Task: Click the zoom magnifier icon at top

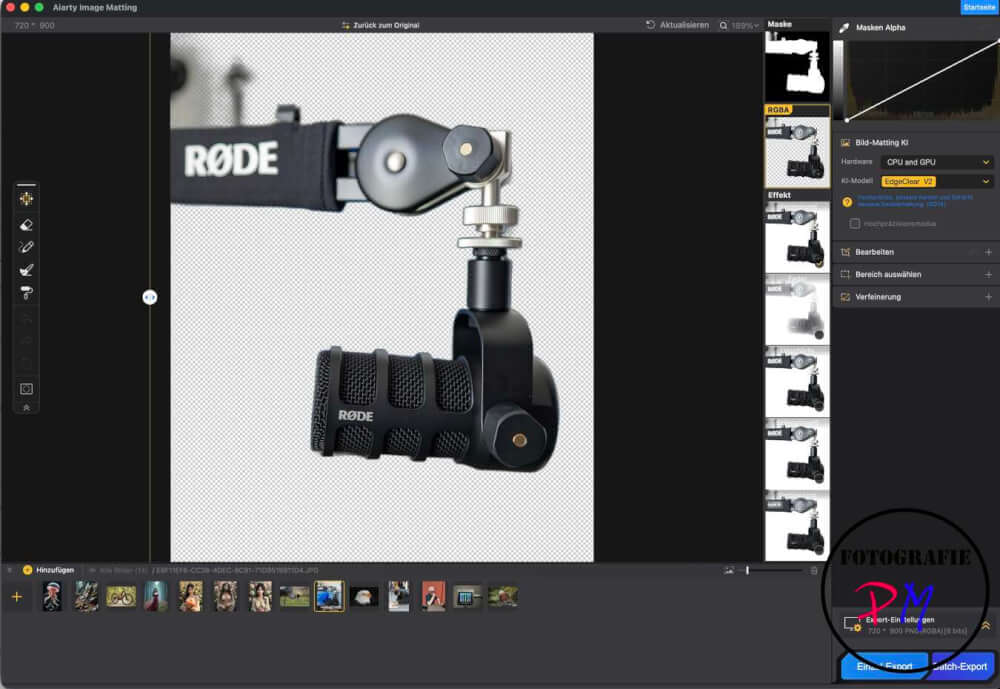Action: click(724, 25)
